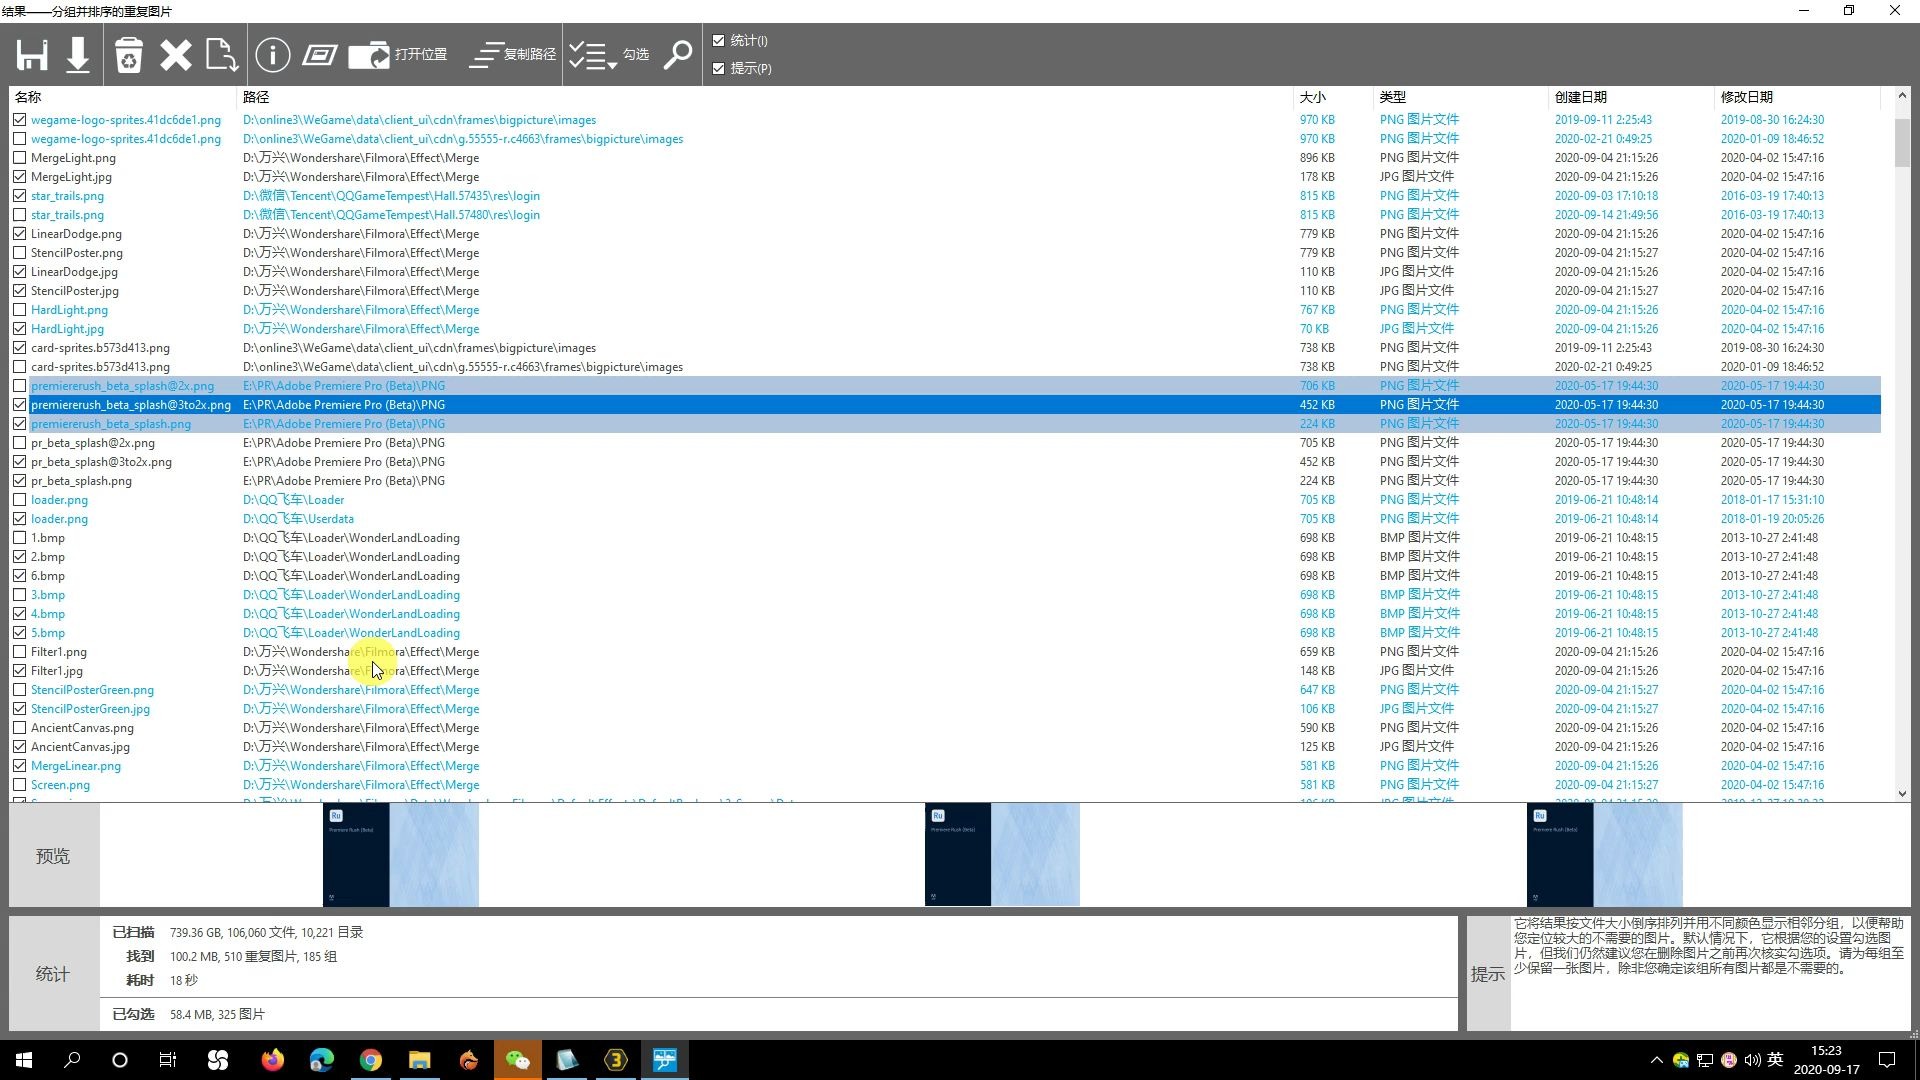Click the list scrollbar down arrow
The image size is (1920, 1080).
point(1901,793)
